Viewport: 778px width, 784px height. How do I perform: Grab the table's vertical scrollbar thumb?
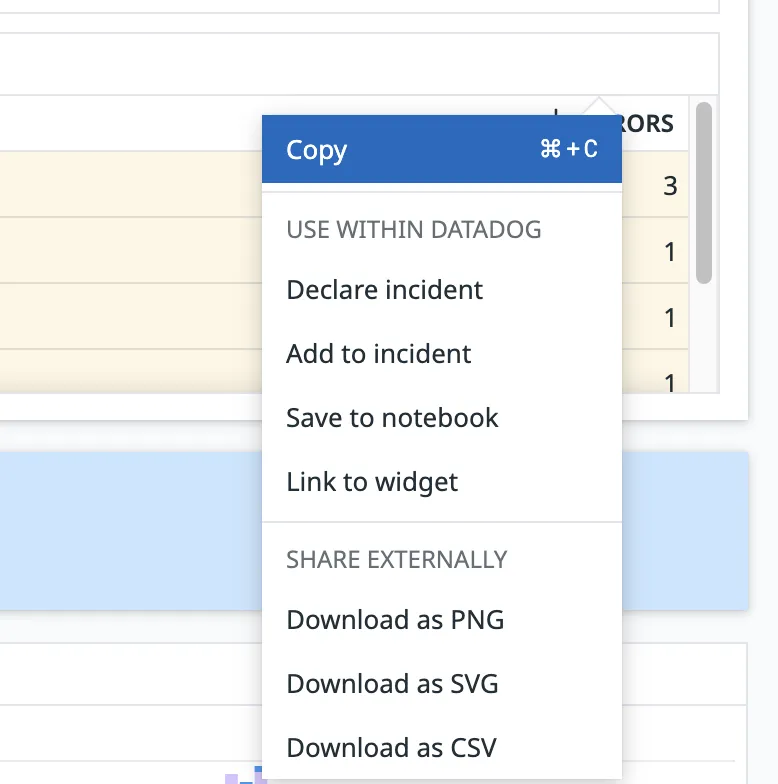coord(704,190)
